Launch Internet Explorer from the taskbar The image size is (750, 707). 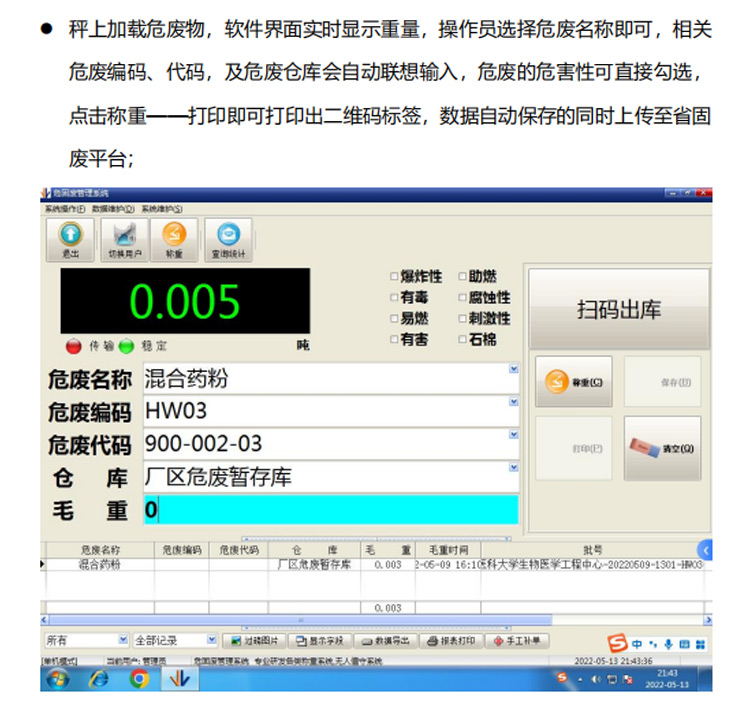(99, 679)
